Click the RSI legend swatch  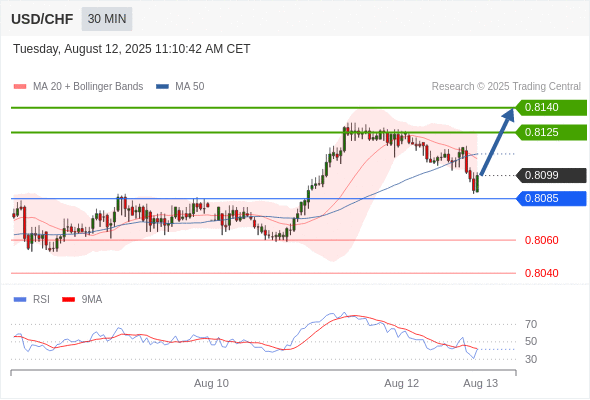click(20, 300)
